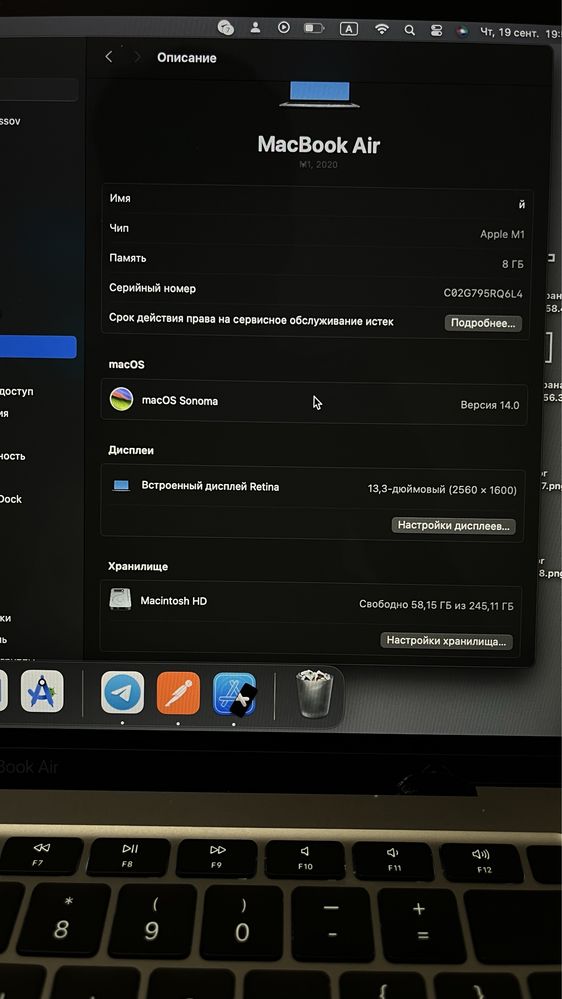The width and height of the screenshot is (562, 999).
Task: Click the user silhouette menu bar icon
Action: (255, 27)
